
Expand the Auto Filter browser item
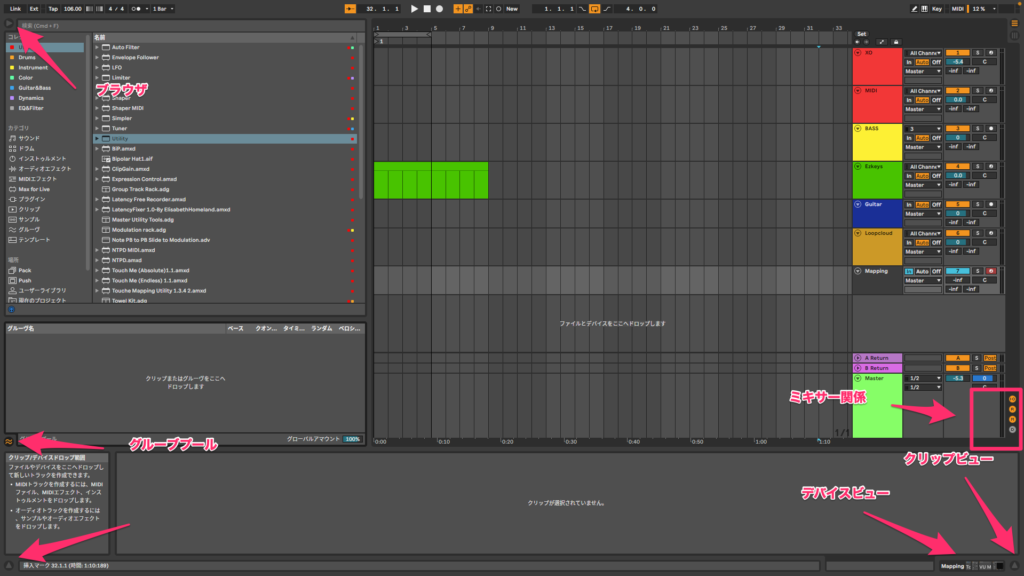[97, 47]
